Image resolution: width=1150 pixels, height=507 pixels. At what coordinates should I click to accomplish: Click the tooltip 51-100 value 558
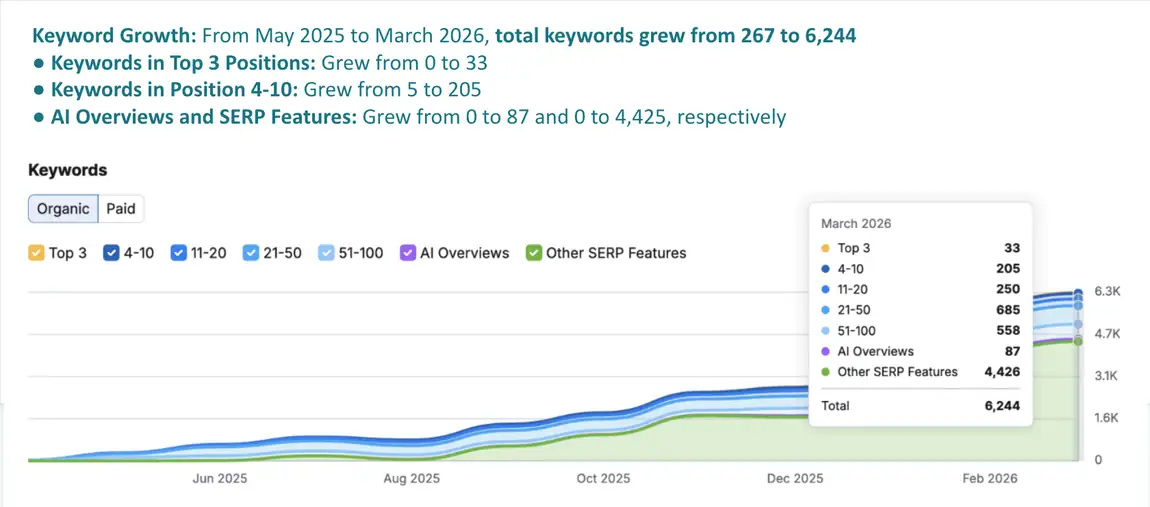point(1008,331)
